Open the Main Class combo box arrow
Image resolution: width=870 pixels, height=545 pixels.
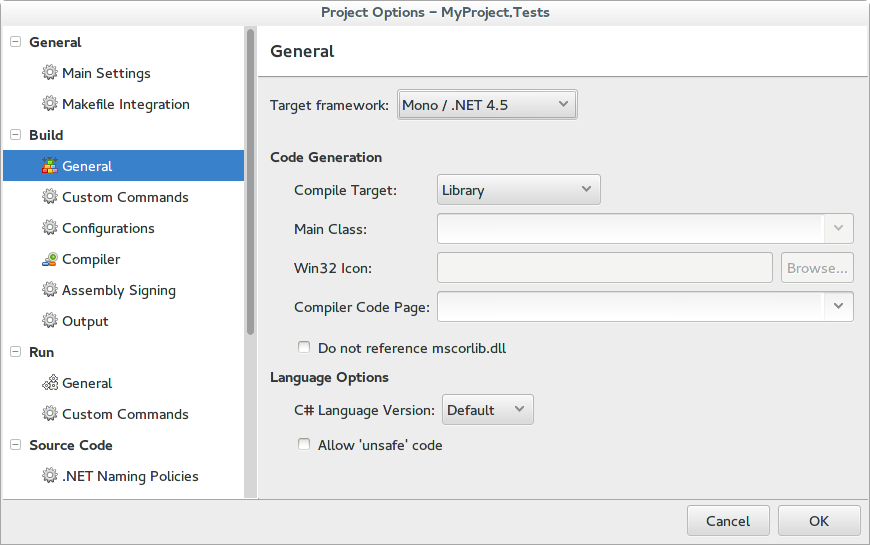[x=838, y=228]
